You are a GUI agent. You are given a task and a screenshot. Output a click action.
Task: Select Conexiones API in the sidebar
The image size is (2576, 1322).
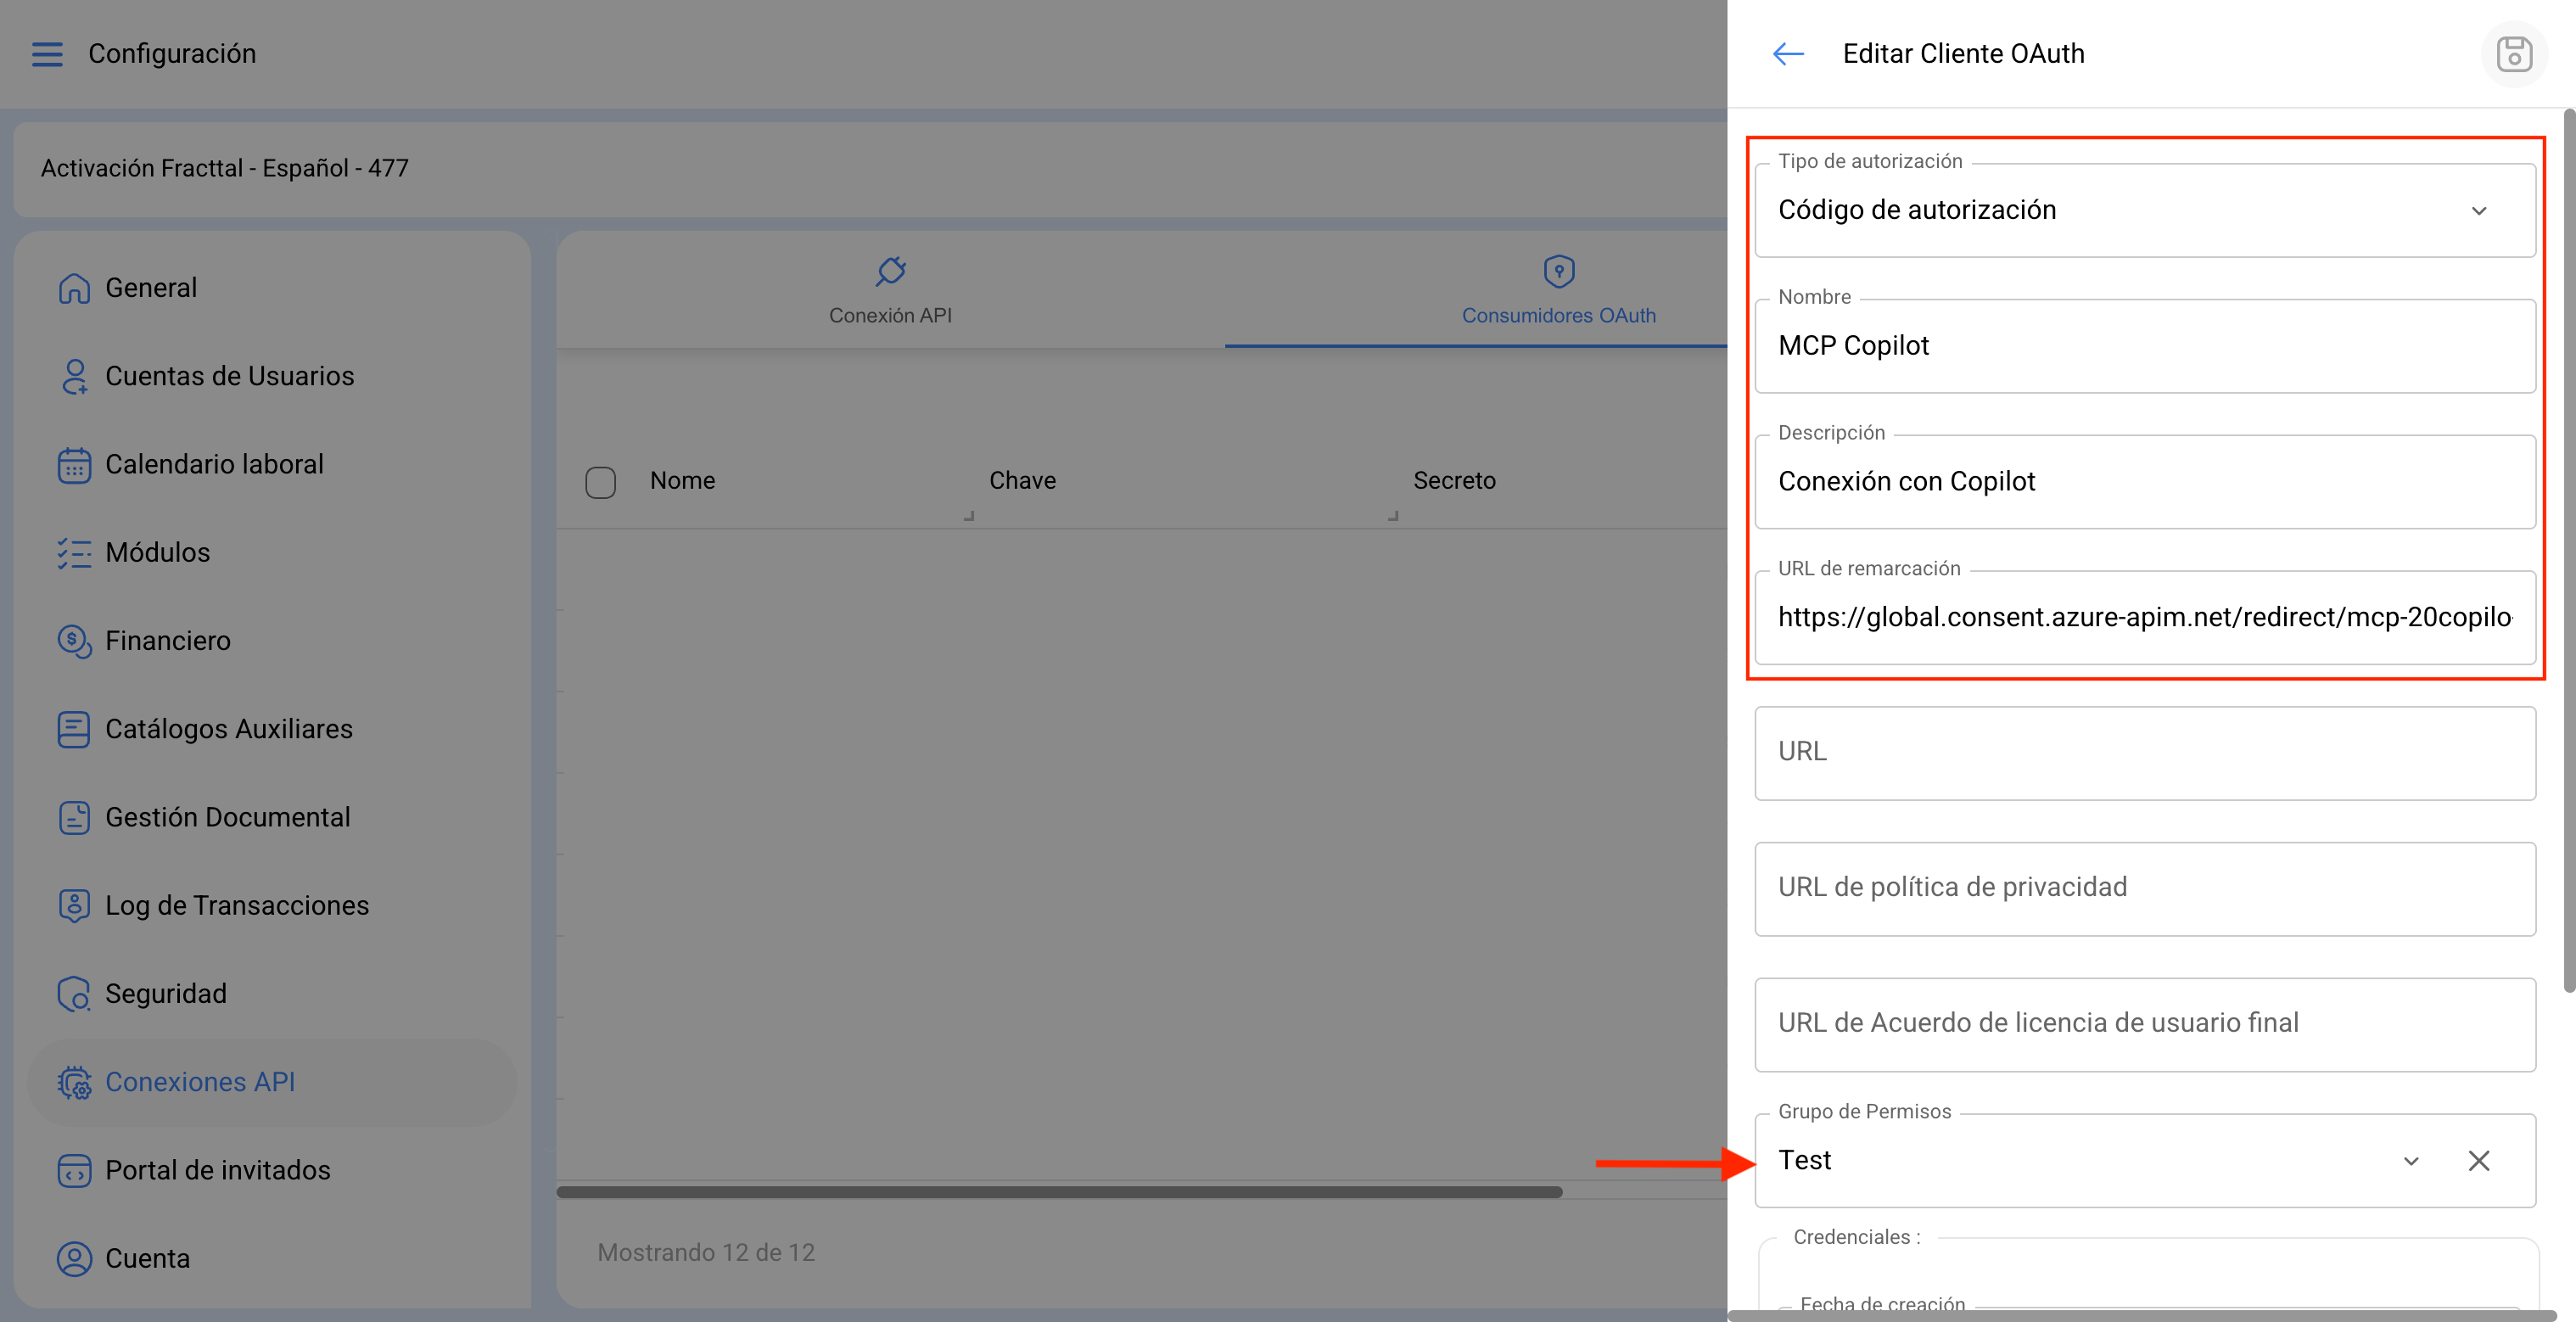tap(272, 1082)
